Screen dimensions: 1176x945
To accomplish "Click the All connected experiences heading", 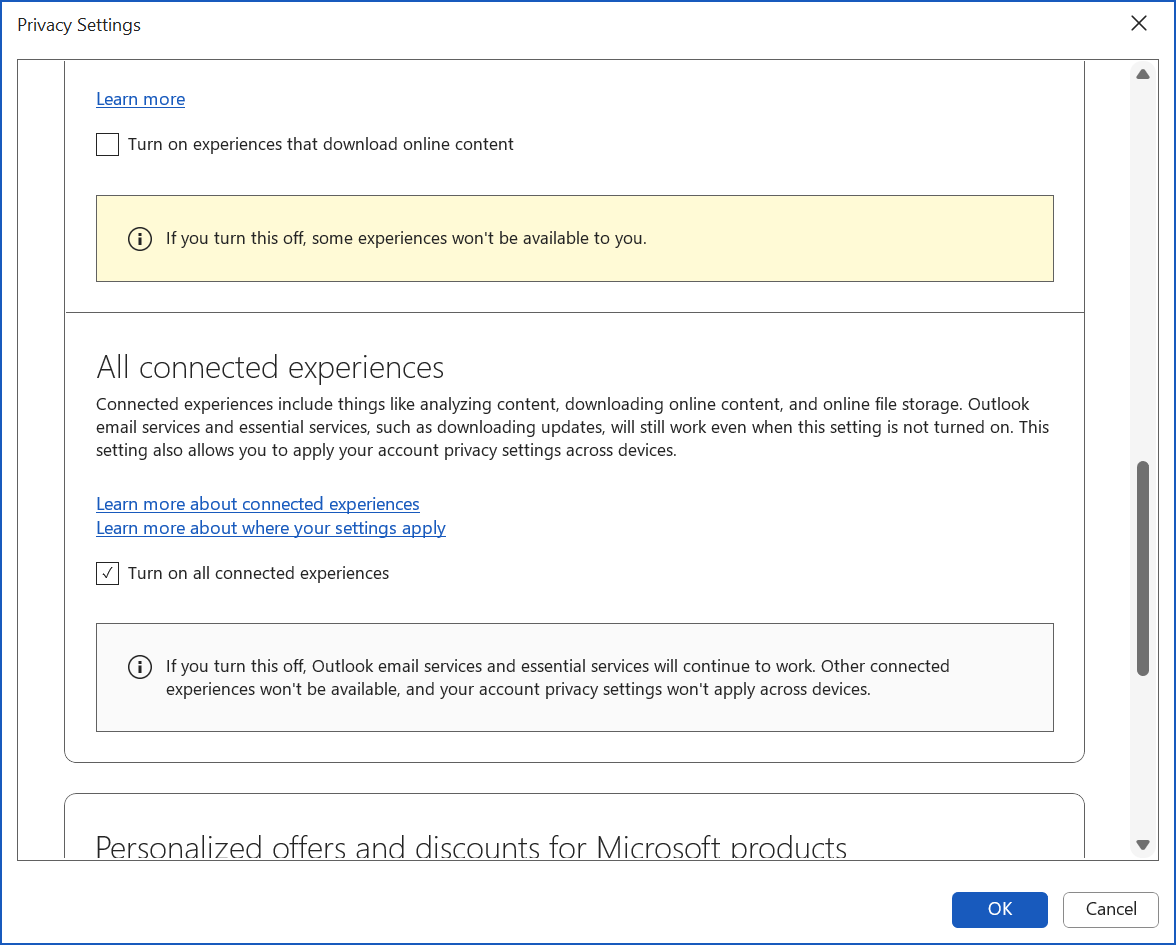I will click(270, 367).
